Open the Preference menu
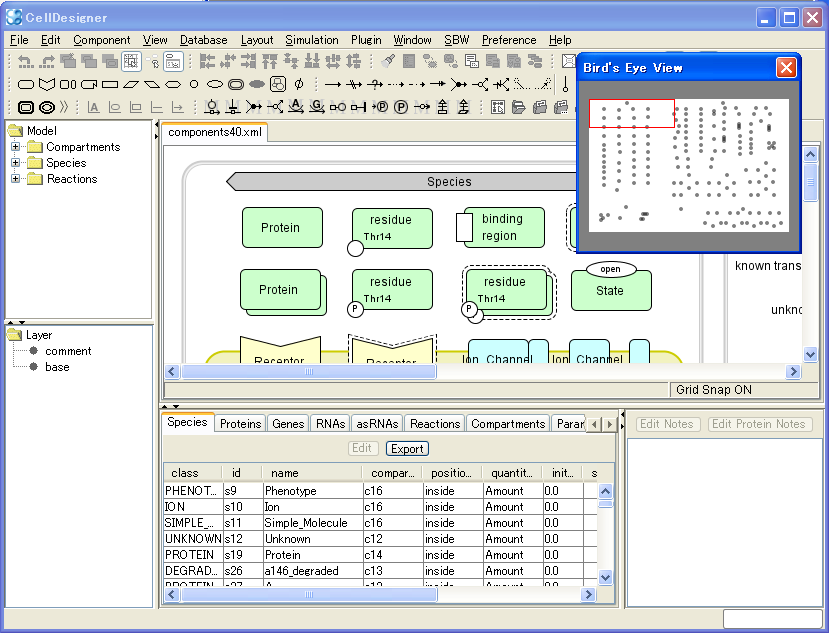This screenshot has height=633, width=829. point(509,40)
